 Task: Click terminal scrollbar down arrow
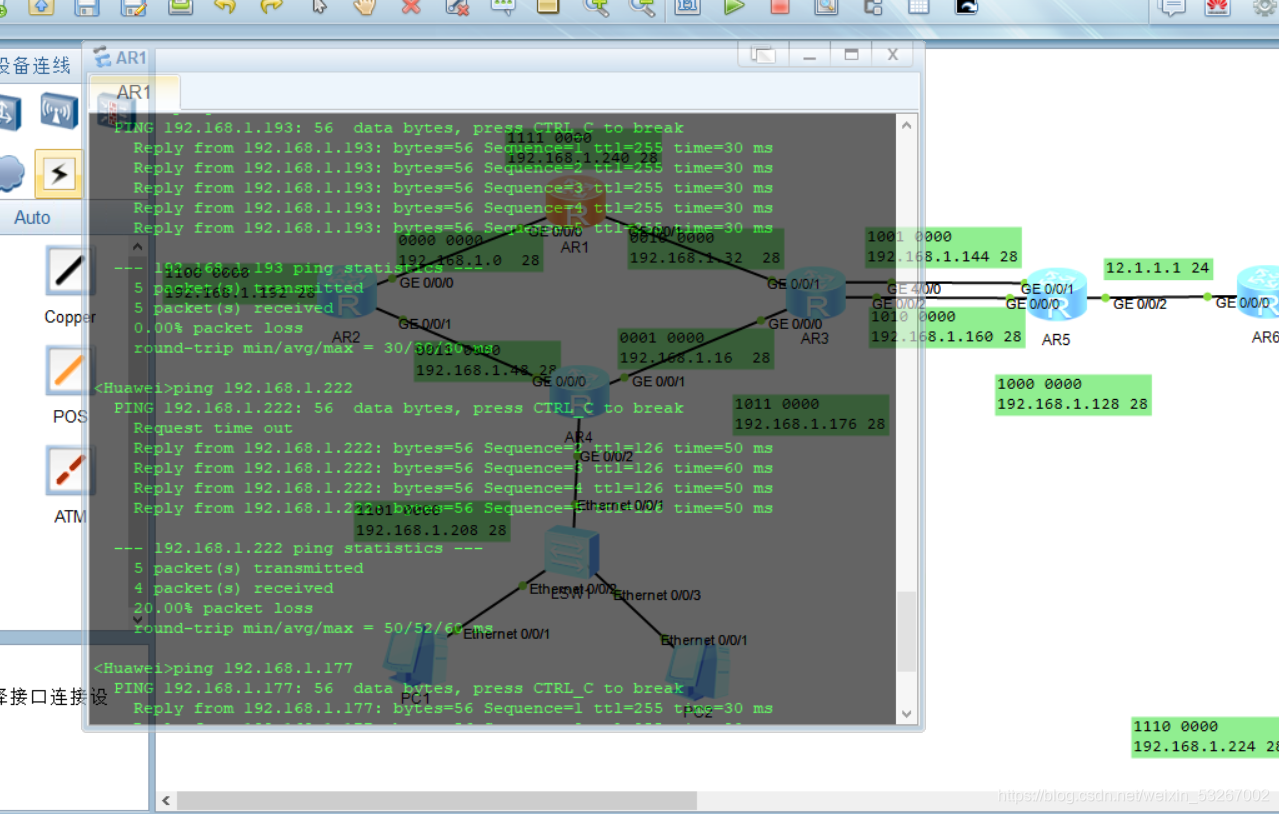[x=907, y=714]
